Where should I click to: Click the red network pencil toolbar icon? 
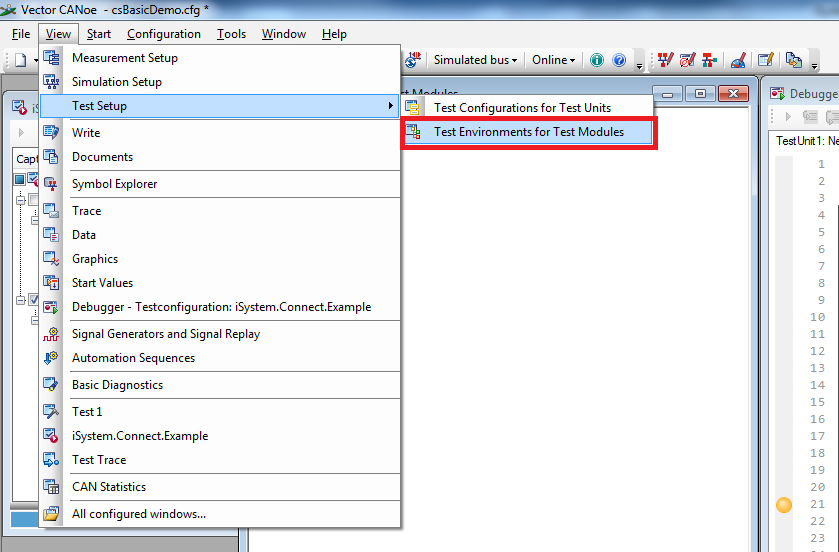pyautogui.click(x=665, y=60)
